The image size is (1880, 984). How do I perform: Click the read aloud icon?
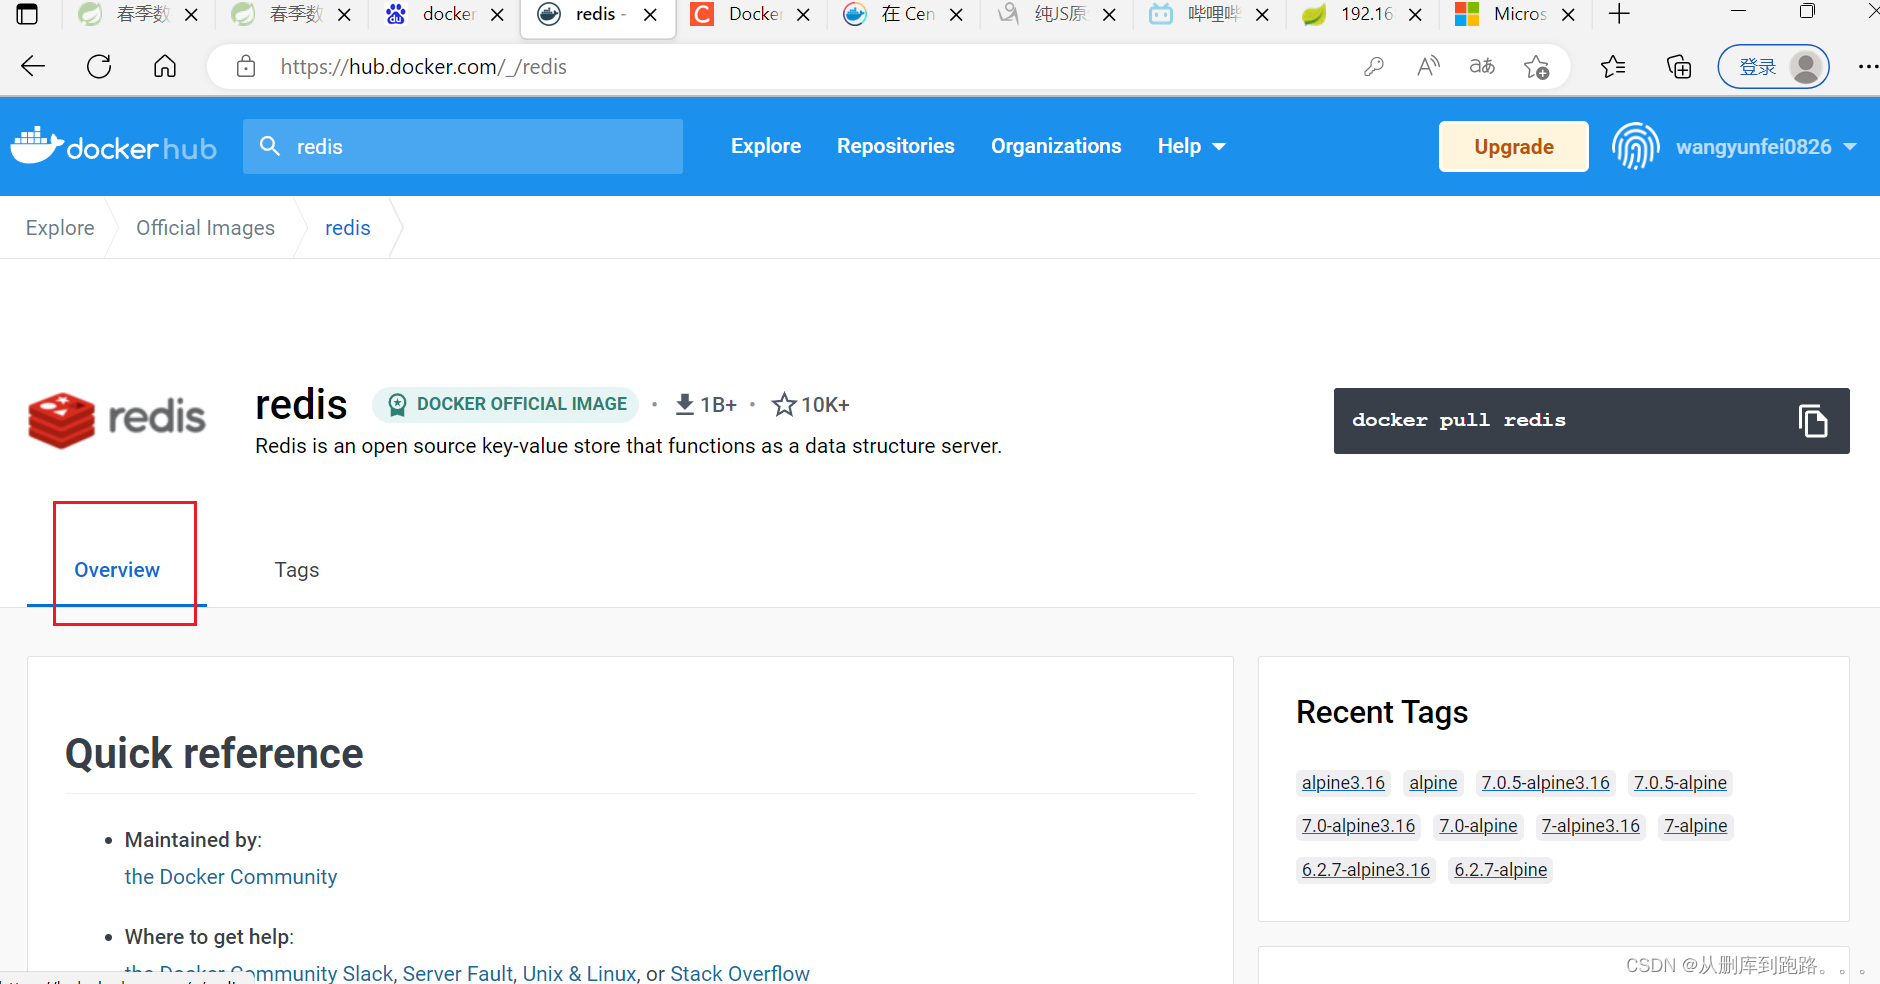pyautogui.click(x=1428, y=67)
